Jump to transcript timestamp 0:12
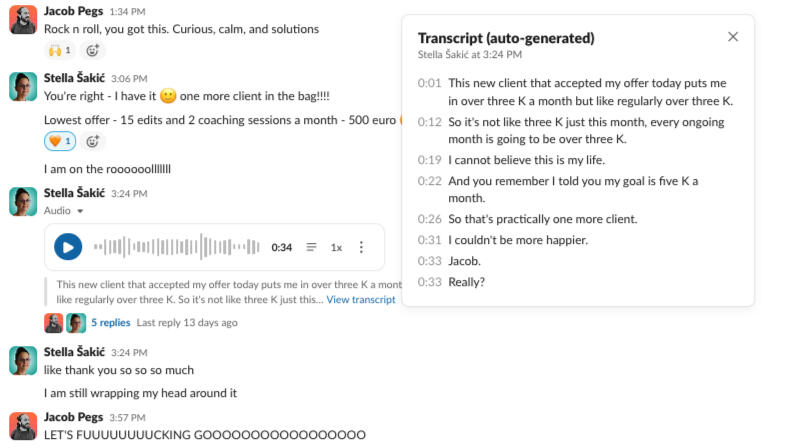 pyautogui.click(x=429, y=122)
